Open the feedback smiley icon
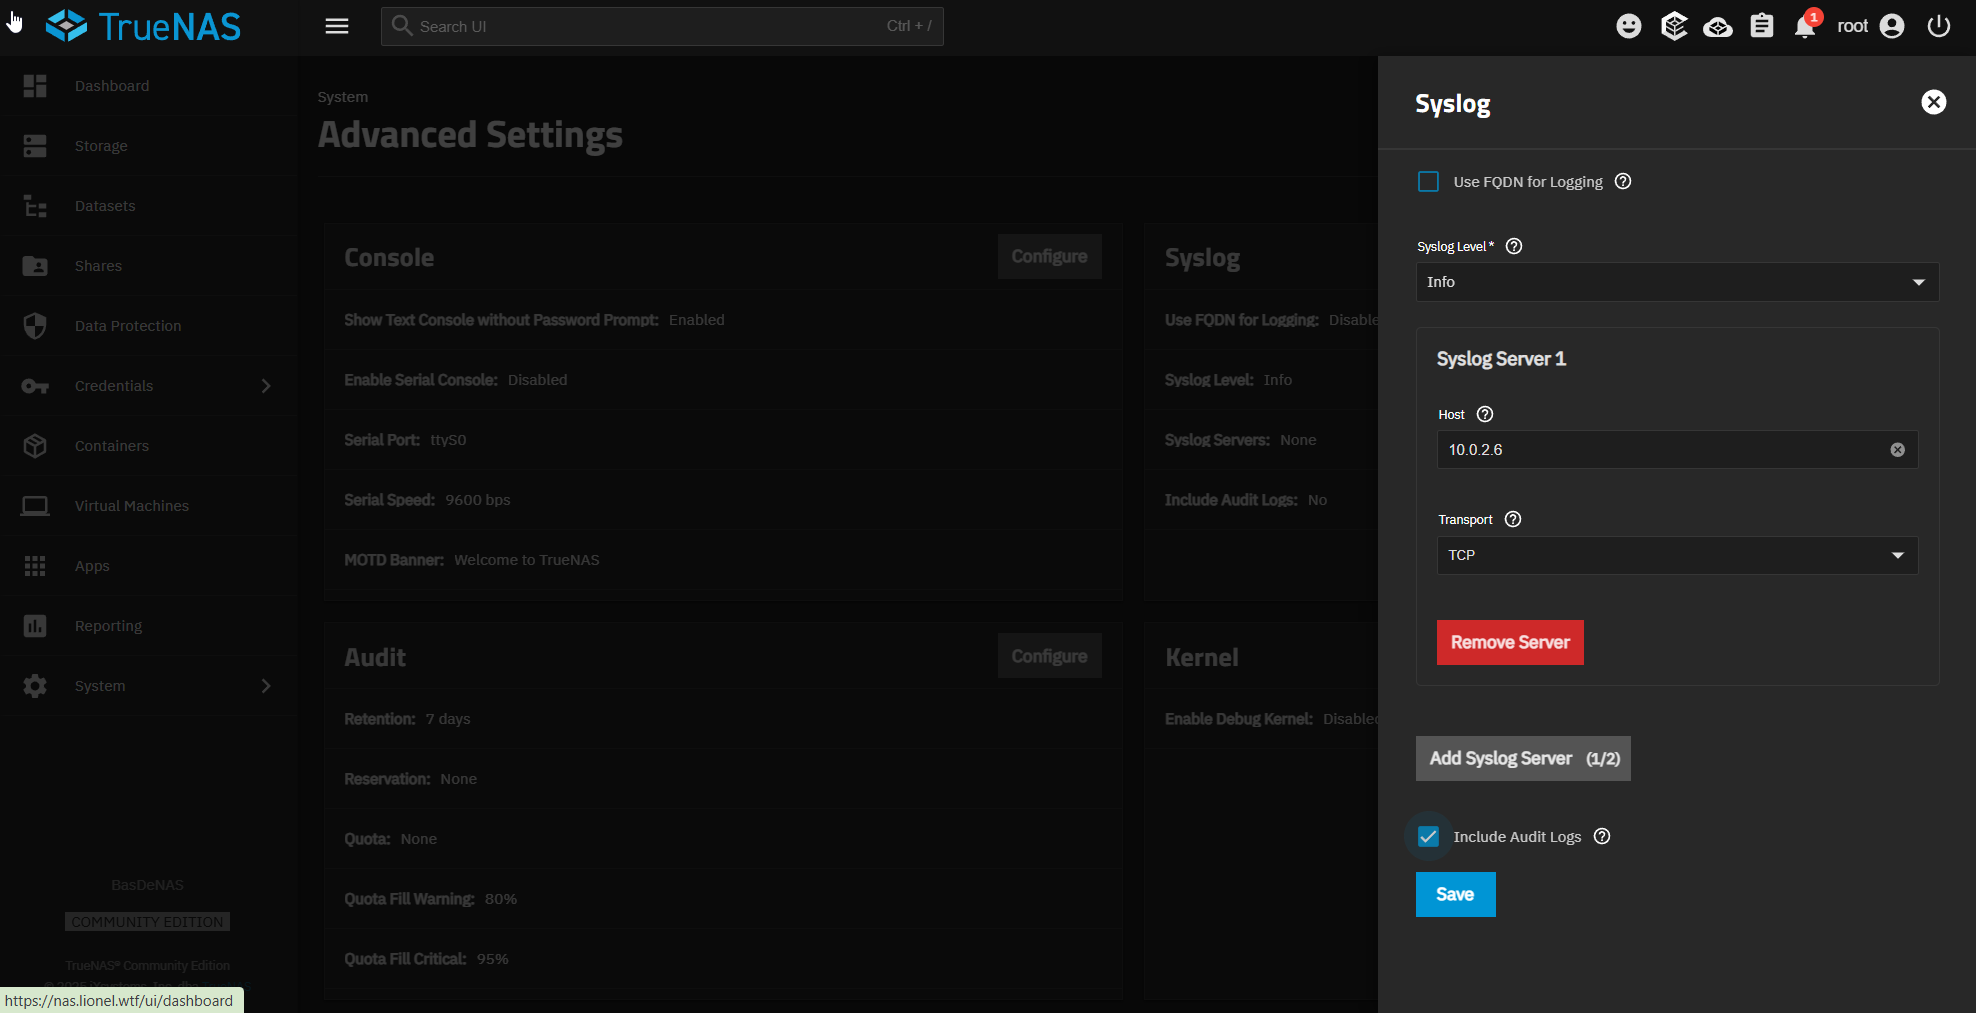The height and width of the screenshot is (1013, 1976). [x=1628, y=27]
